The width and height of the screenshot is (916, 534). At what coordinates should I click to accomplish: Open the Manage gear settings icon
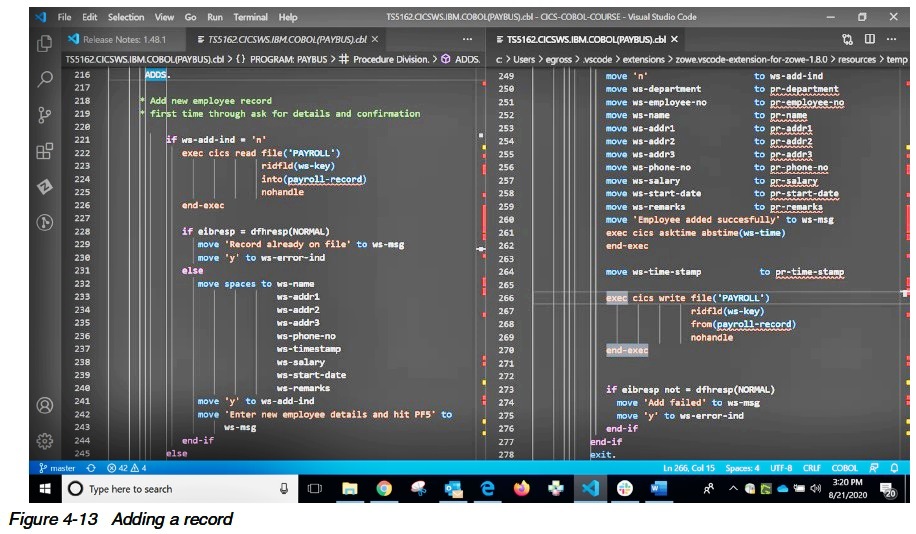point(44,440)
